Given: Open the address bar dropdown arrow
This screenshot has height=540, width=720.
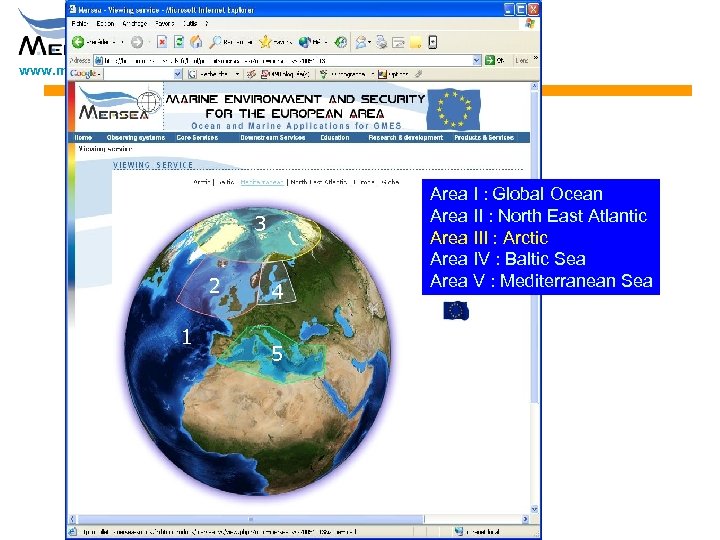Looking at the screenshot, I should coord(477,61).
